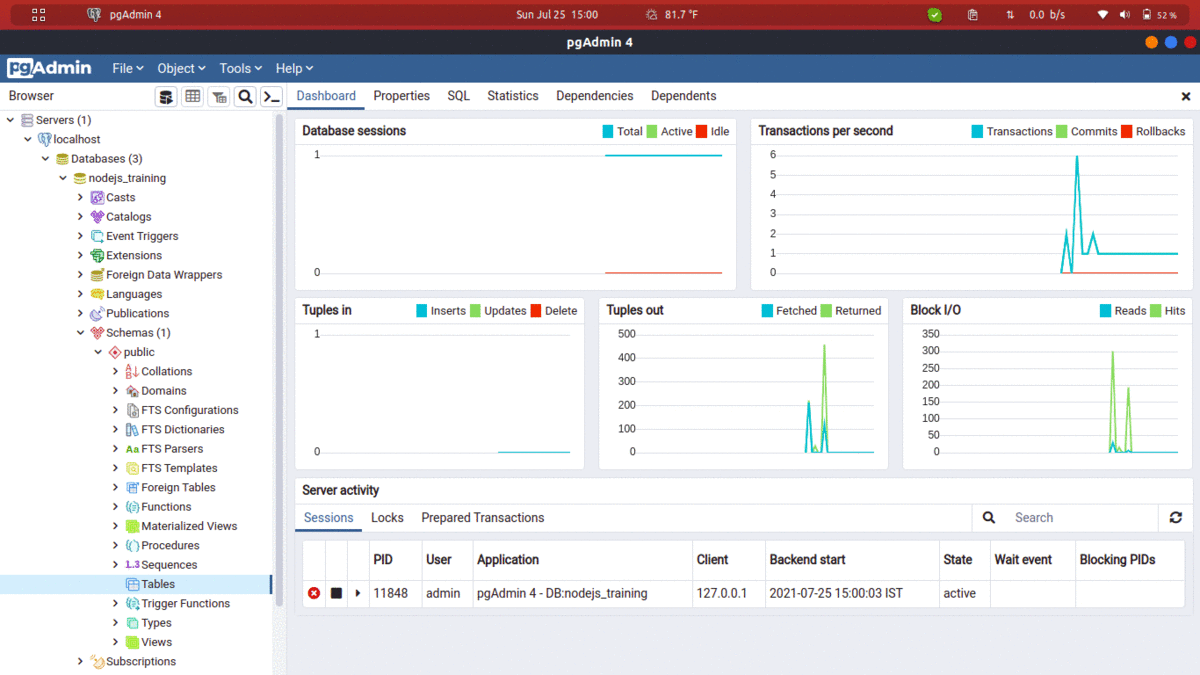Collapse the nodejs_training database node
Image resolution: width=1200 pixels, height=675 pixels.
click(64, 179)
